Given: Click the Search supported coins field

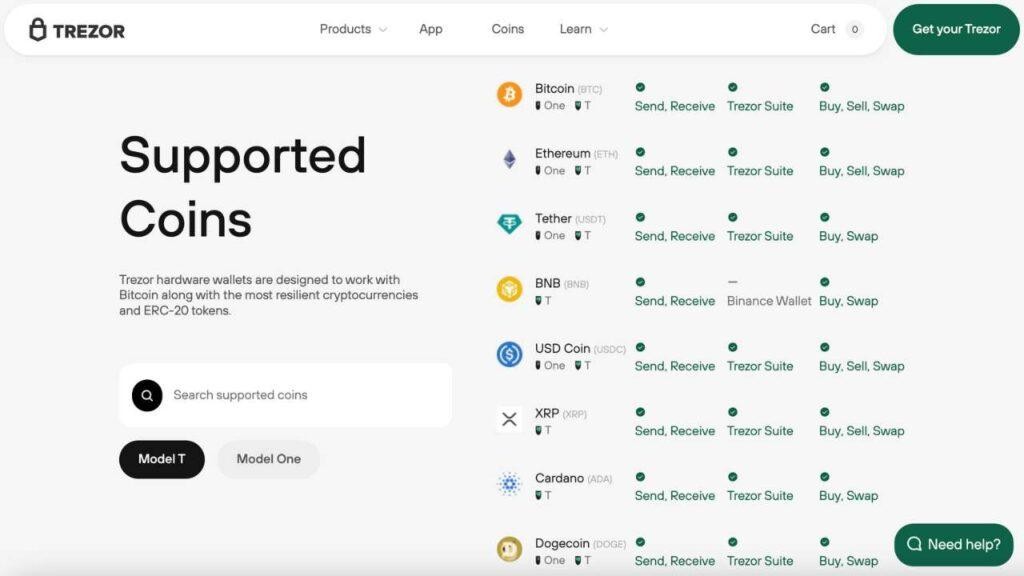Looking at the screenshot, I should 285,395.
